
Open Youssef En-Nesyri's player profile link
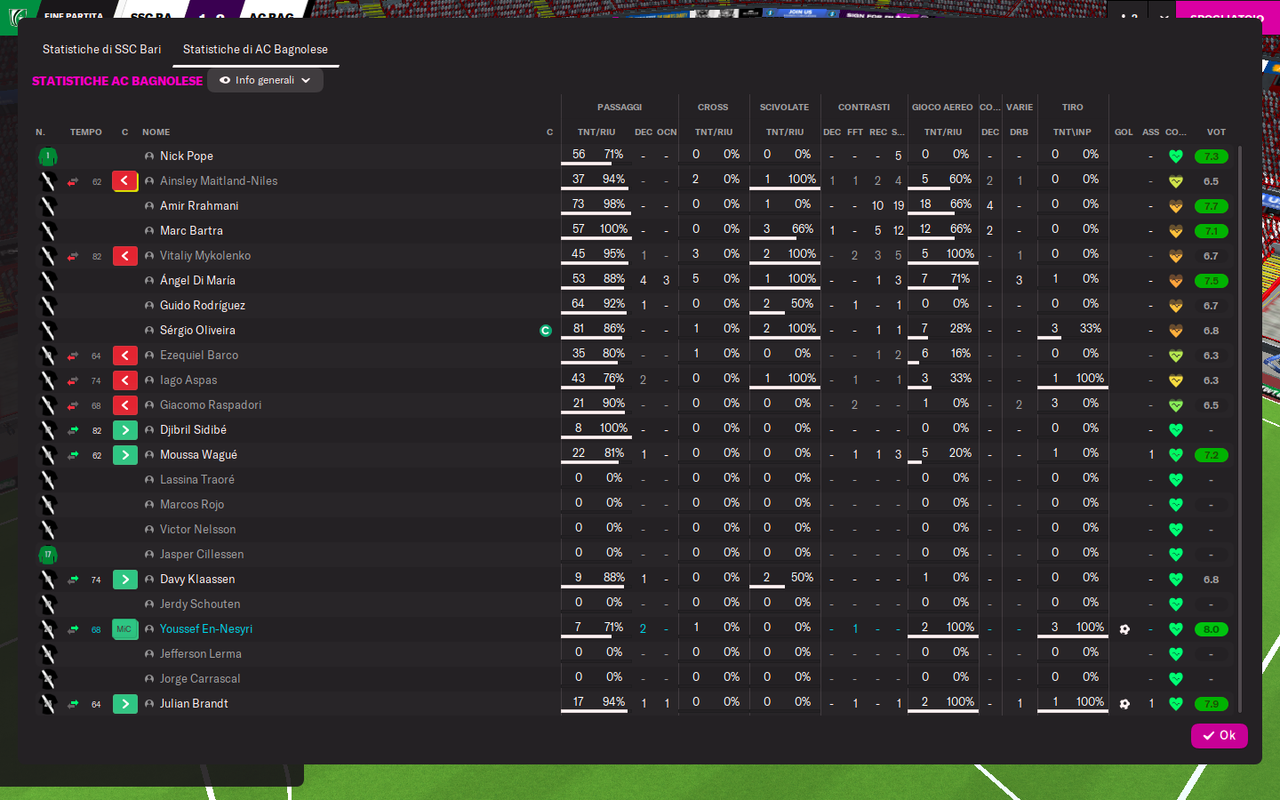(x=206, y=629)
